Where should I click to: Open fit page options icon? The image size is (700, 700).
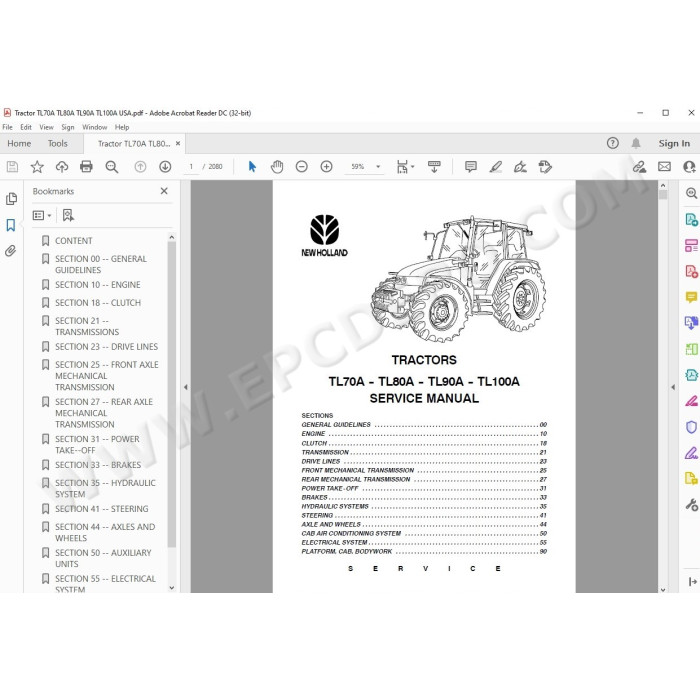coord(405,167)
